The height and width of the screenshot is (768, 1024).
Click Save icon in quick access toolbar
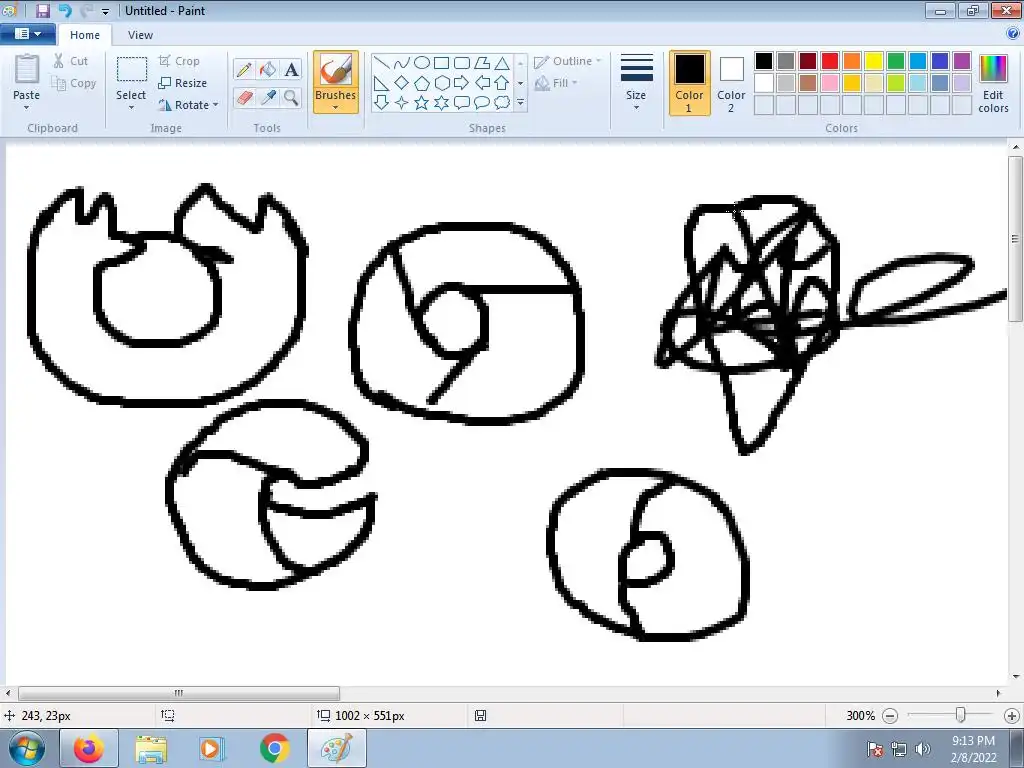tap(42, 10)
